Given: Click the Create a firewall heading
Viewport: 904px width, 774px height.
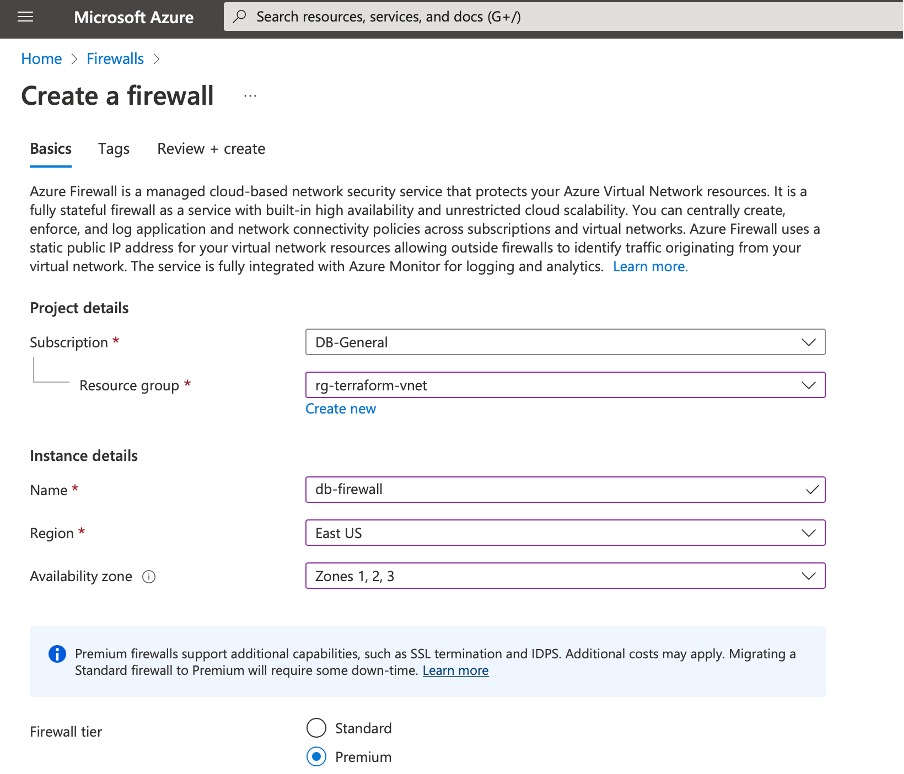Looking at the screenshot, I should tap(117, 96).
